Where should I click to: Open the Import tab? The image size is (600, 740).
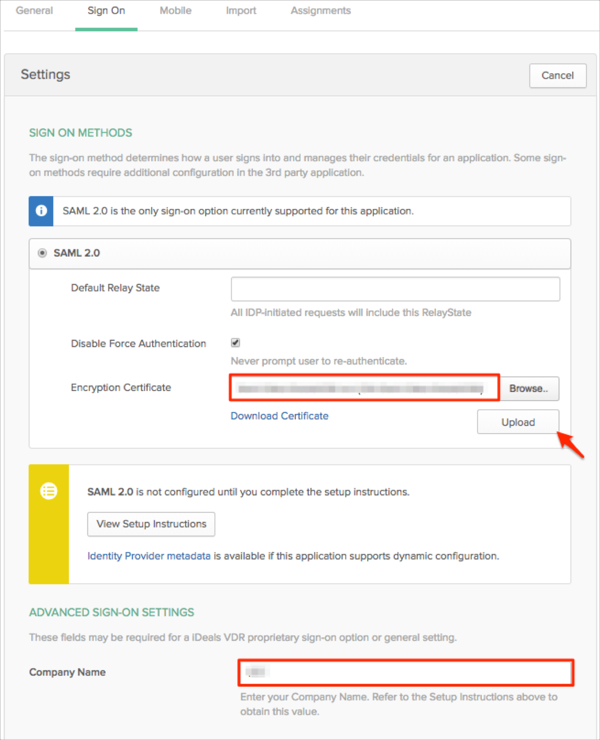click(241, 11)
